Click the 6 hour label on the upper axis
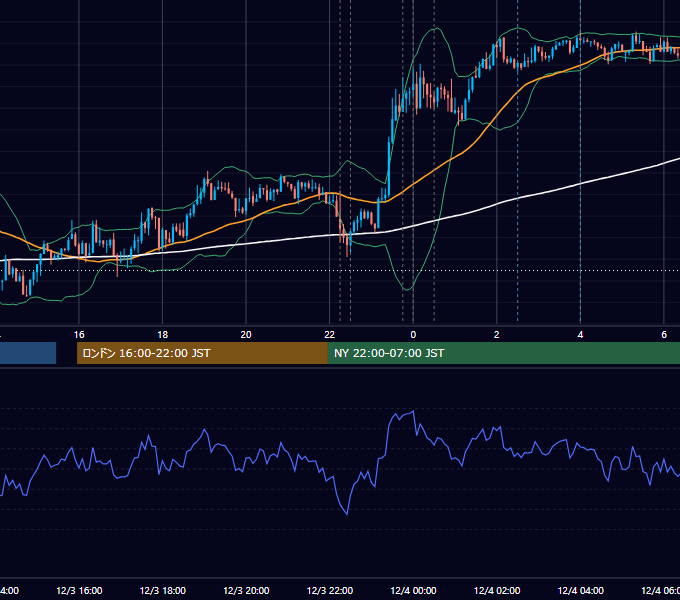Screen dimensions: 680x600 pos(664,335)
